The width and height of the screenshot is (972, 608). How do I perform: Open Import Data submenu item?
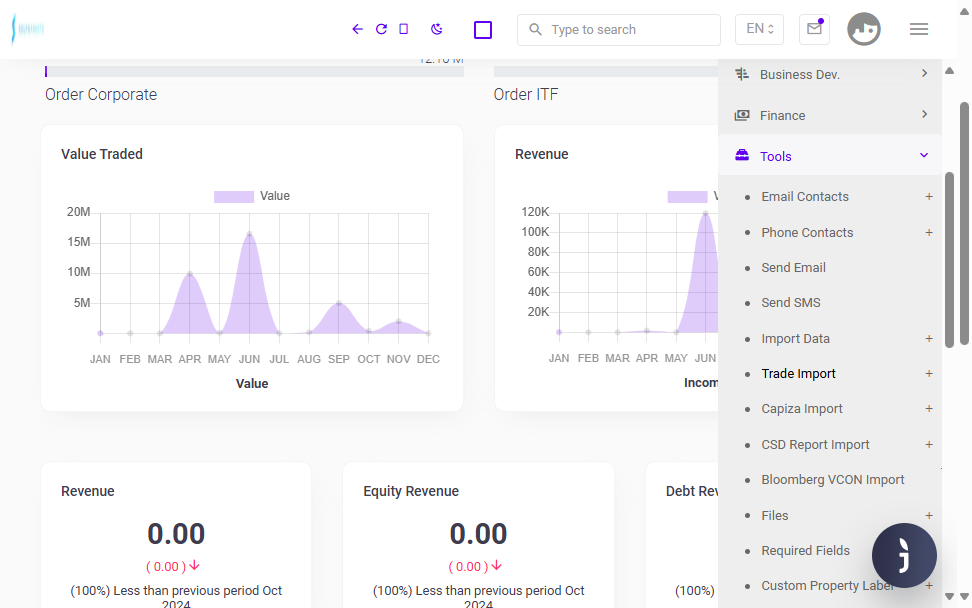pos(795,338)
